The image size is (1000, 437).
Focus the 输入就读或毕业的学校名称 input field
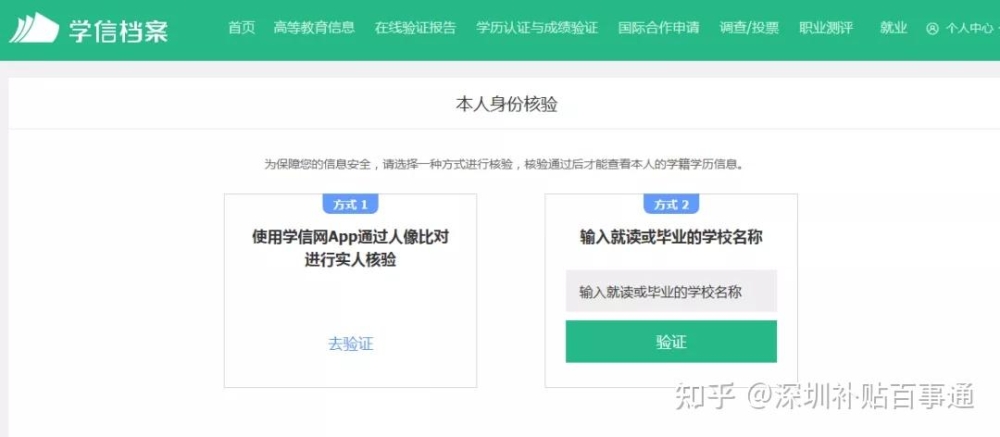coord(671,291)
